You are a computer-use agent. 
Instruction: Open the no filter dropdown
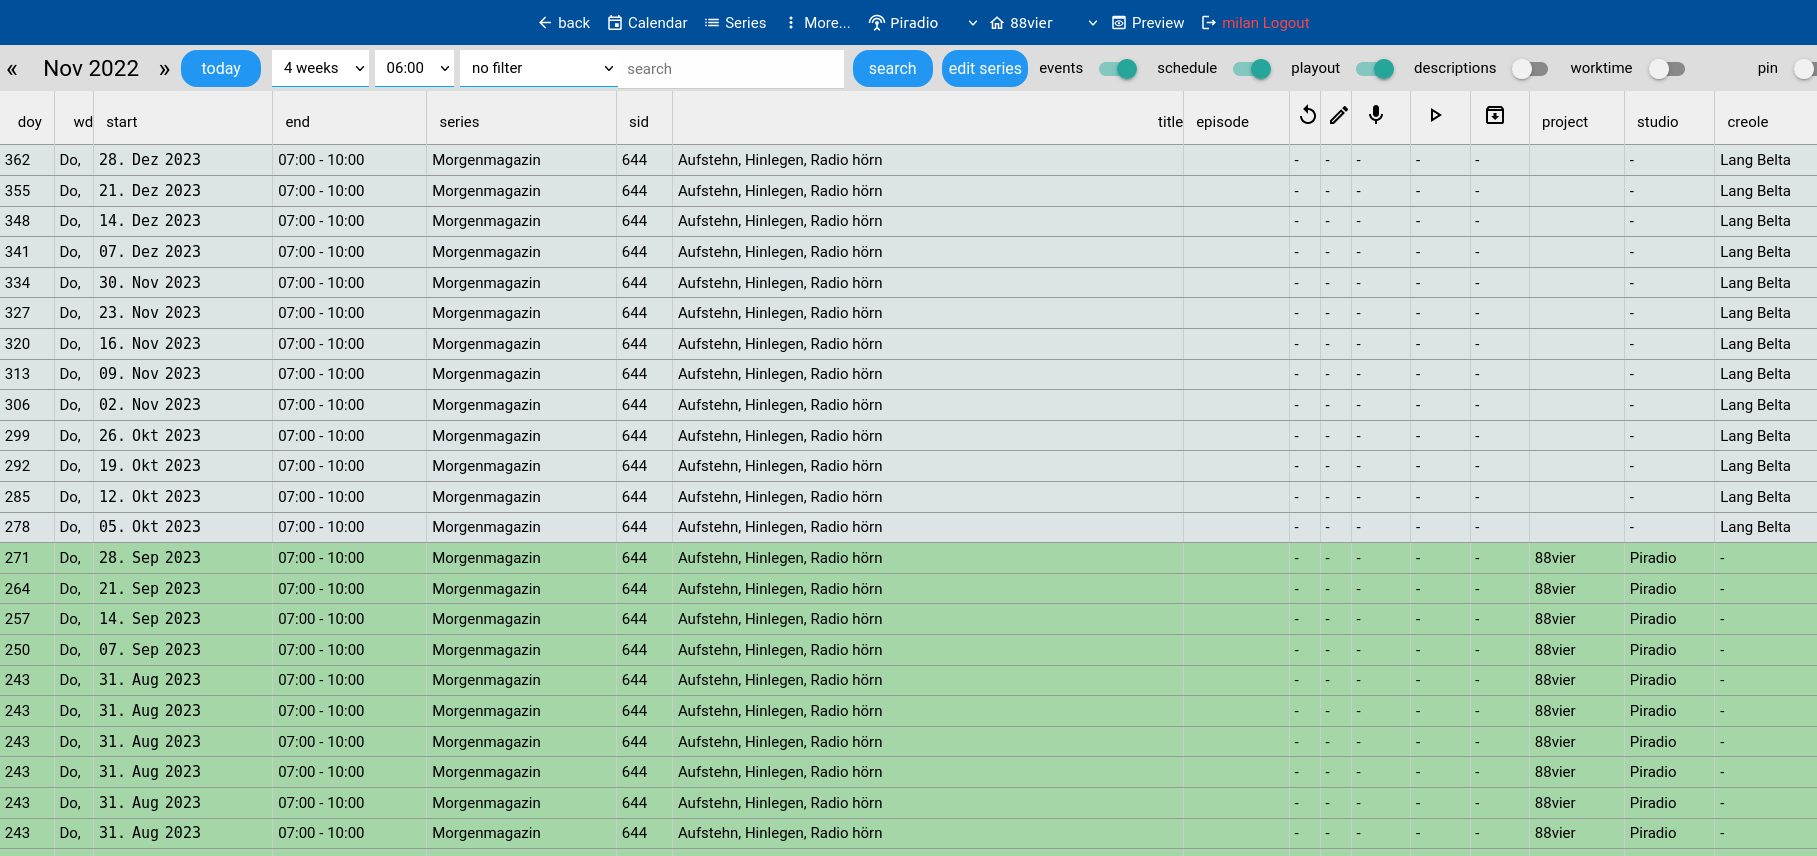[539, 69]
